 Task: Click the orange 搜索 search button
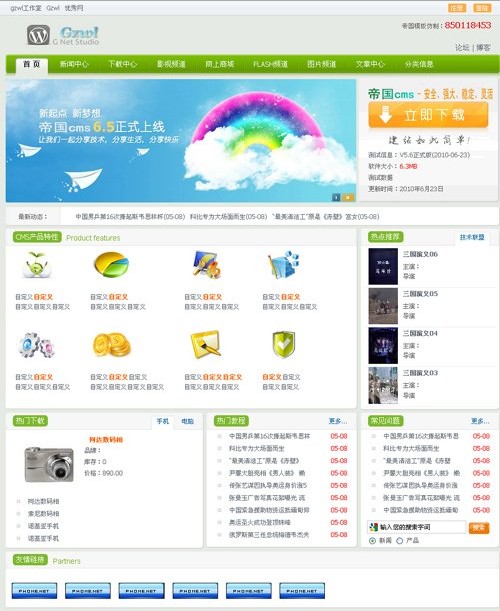click(x=479, y=527)
